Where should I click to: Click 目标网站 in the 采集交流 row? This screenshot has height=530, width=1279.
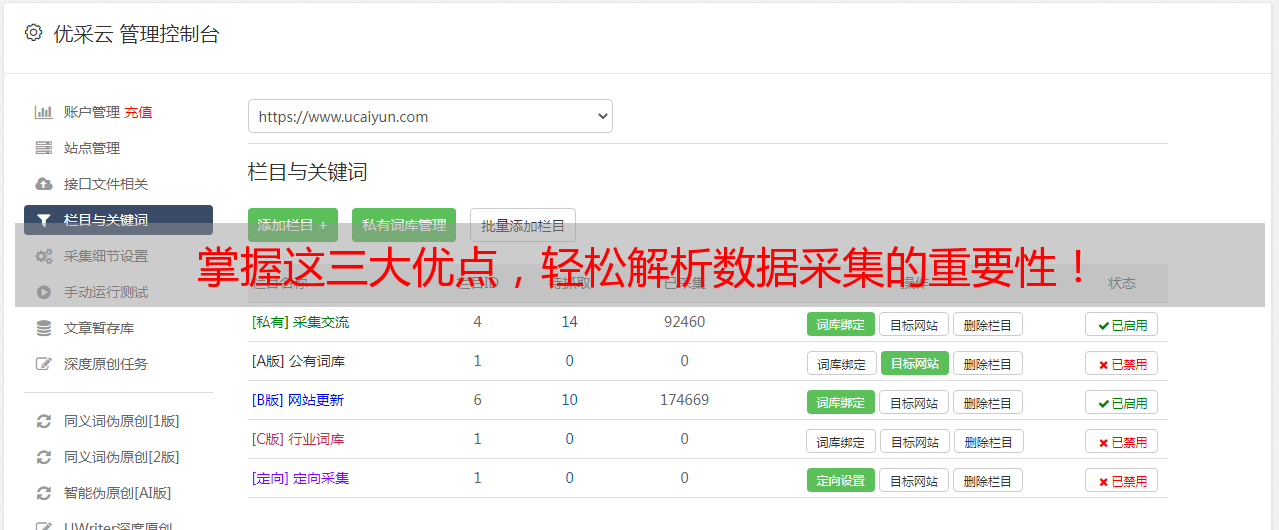coord(914,324)
